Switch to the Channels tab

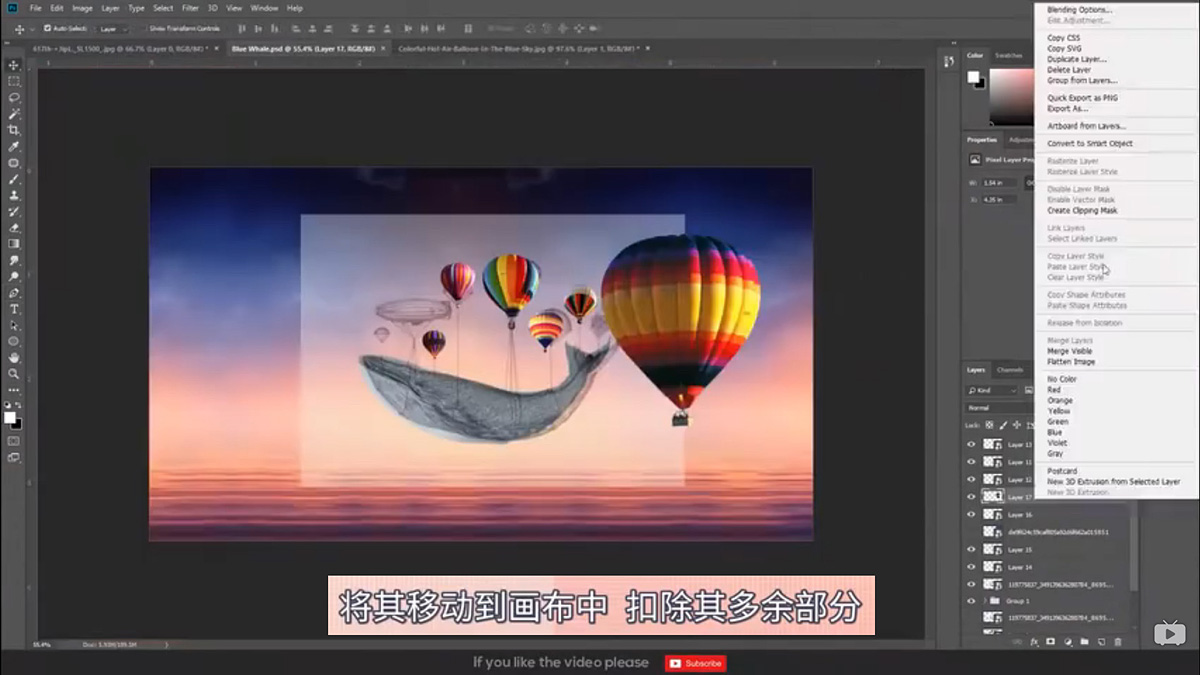coord(1008,368)
